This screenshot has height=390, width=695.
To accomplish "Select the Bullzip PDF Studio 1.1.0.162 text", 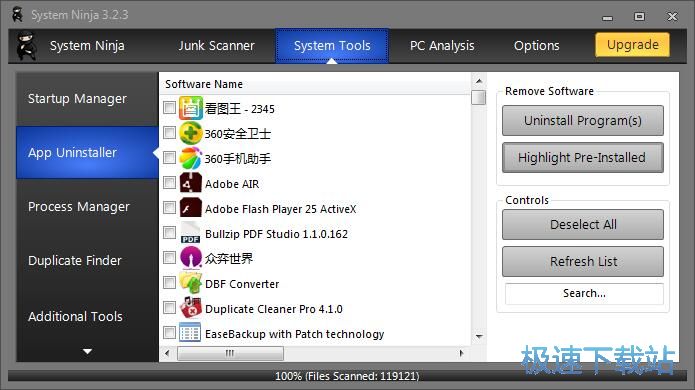I will 276,234.
